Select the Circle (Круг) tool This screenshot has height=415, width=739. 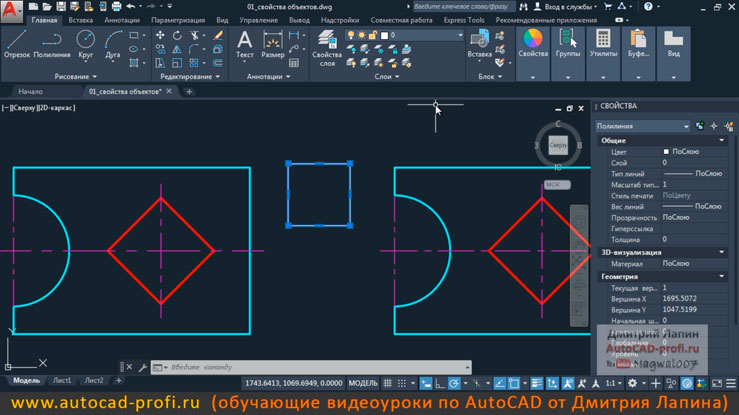(x=85, y=44)
